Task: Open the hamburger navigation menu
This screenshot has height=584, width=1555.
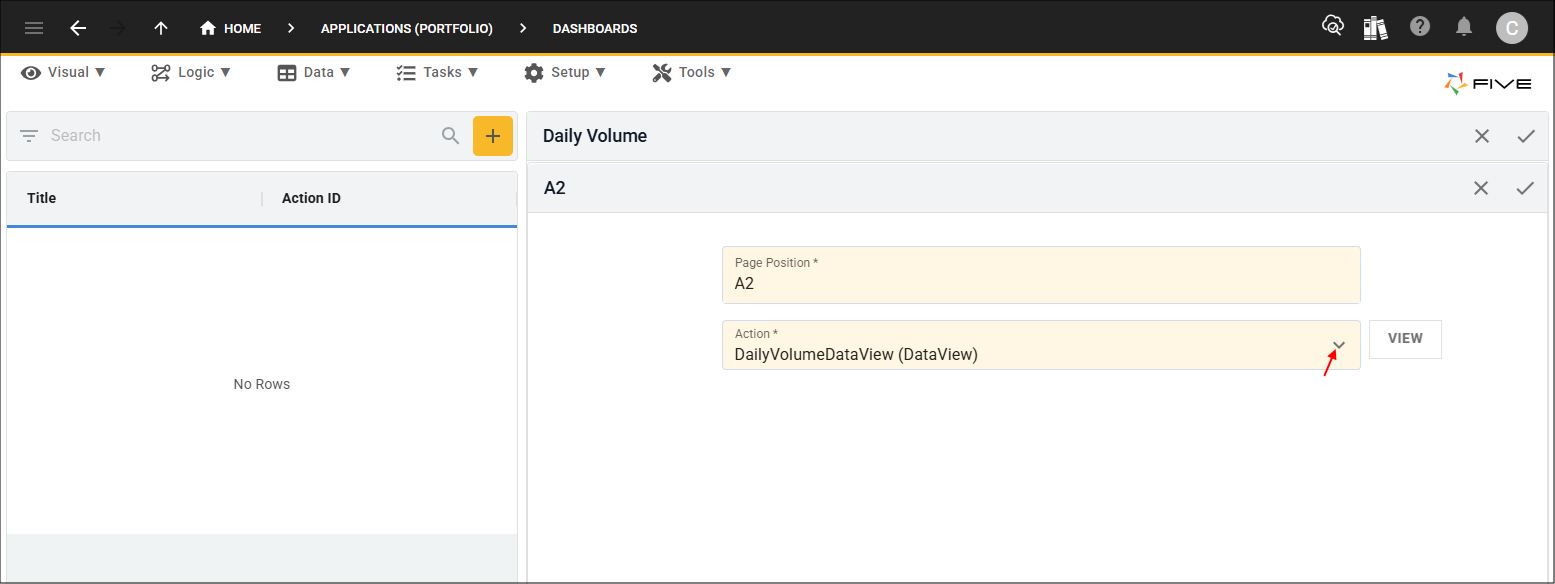Action: (x=34, y=28)
